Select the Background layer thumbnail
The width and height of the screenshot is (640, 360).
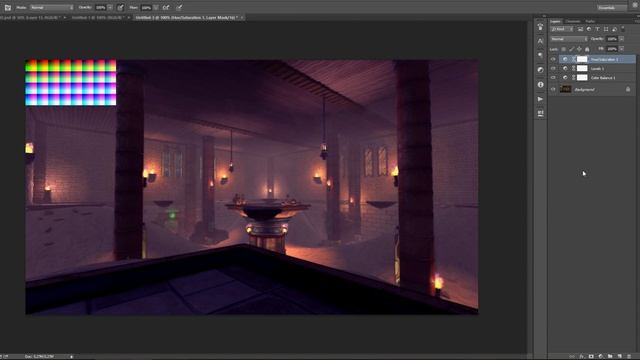coord(565,89)
